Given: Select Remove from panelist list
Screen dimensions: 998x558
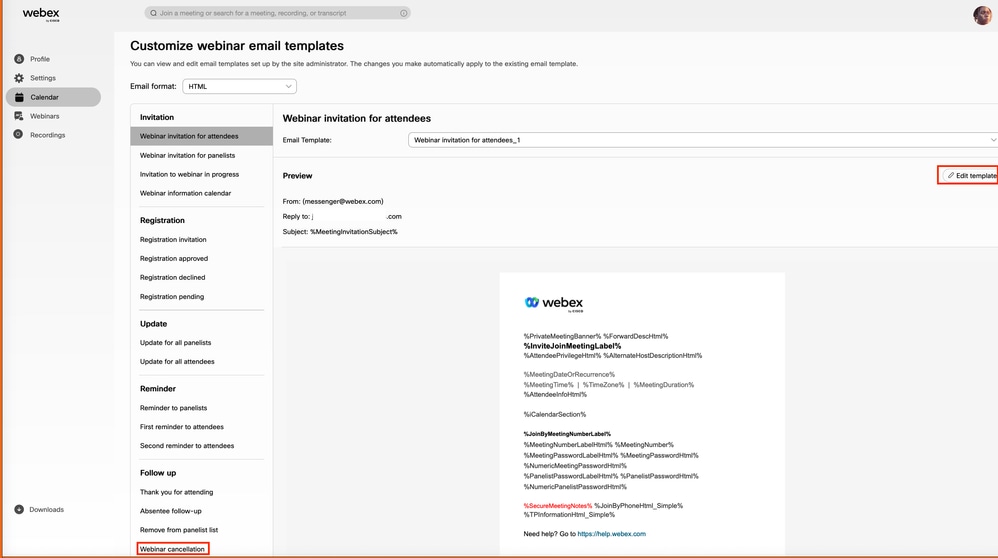Looking at the screenshot, I should click(179, 530).
